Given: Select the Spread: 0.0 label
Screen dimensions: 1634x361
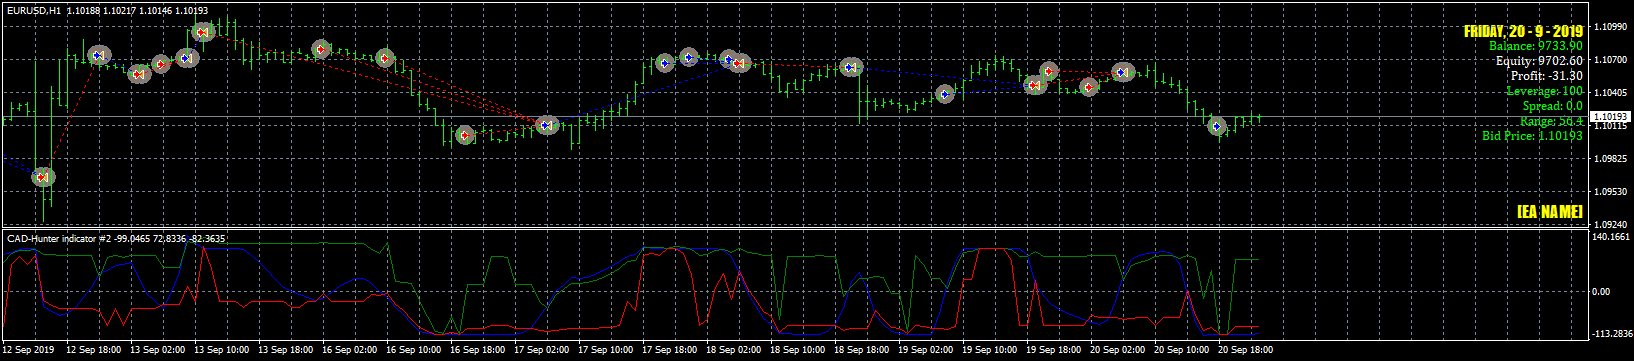Looking at the screenshot, I should pos(1553,106).
